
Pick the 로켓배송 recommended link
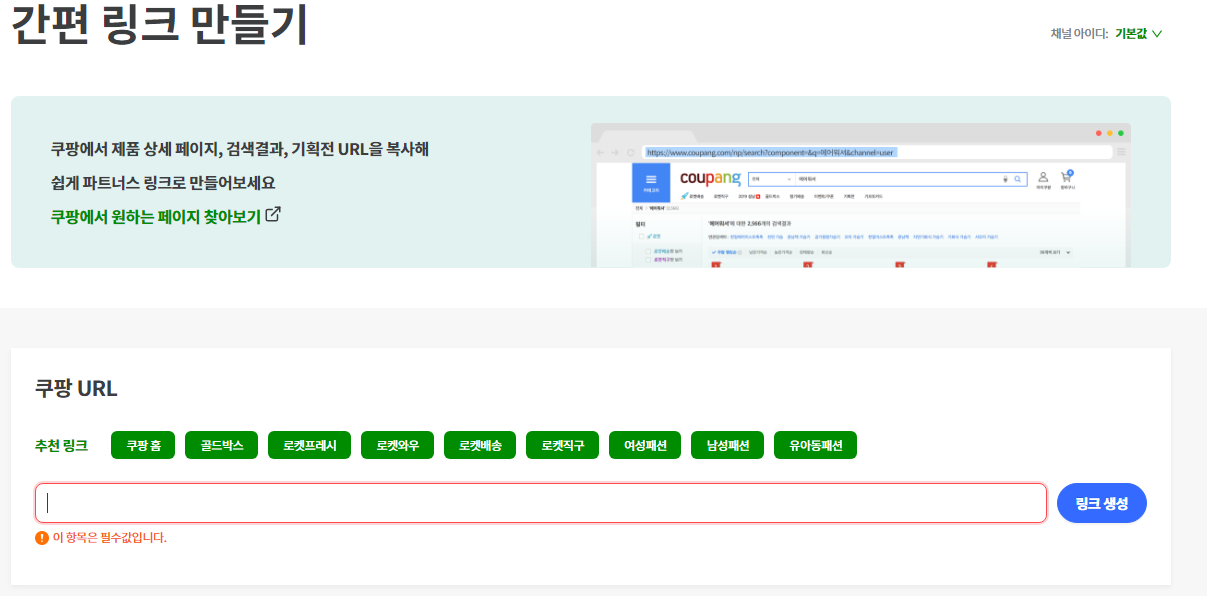480,445
